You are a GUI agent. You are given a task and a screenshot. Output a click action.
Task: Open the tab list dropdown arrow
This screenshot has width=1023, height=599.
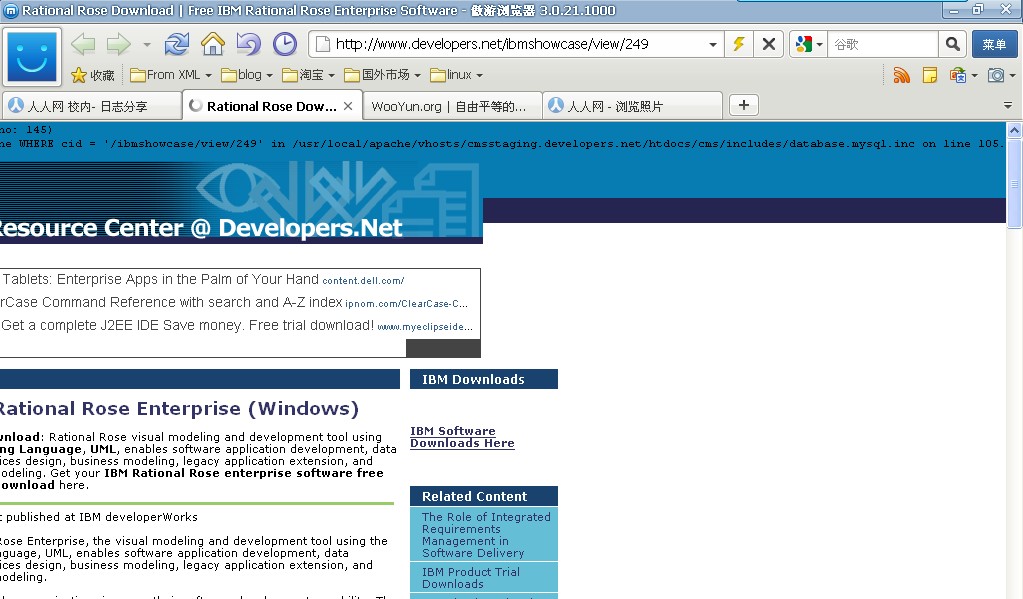(x=1007, y=106)
